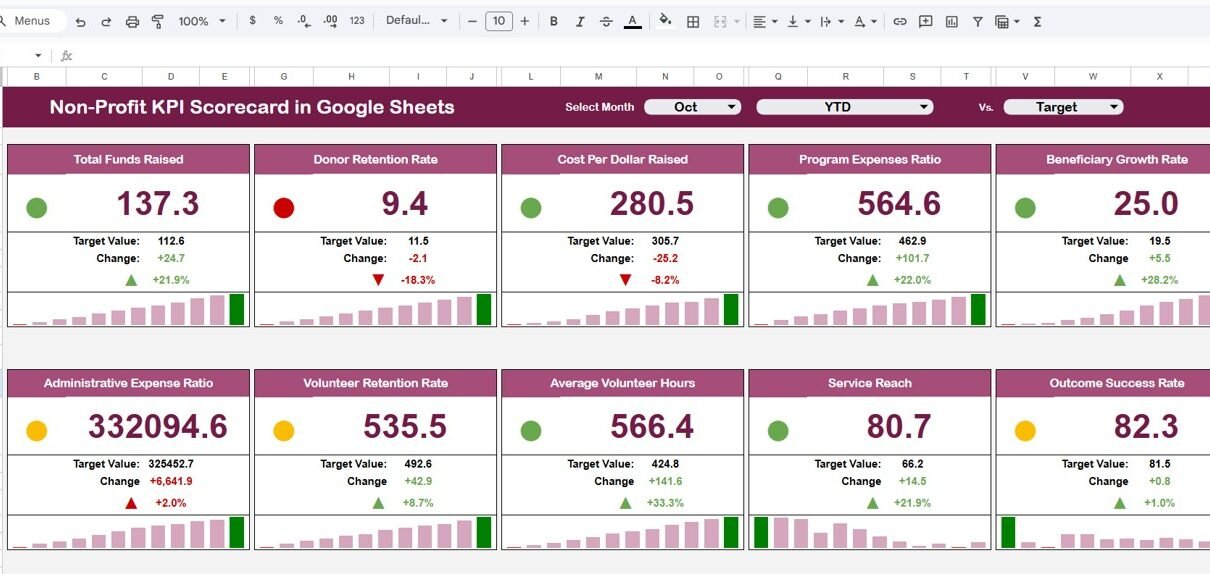Open the Functions sigma menu
Image resolution: width=1210 pixels, height=574 pixels.
tap(1037, 21)
